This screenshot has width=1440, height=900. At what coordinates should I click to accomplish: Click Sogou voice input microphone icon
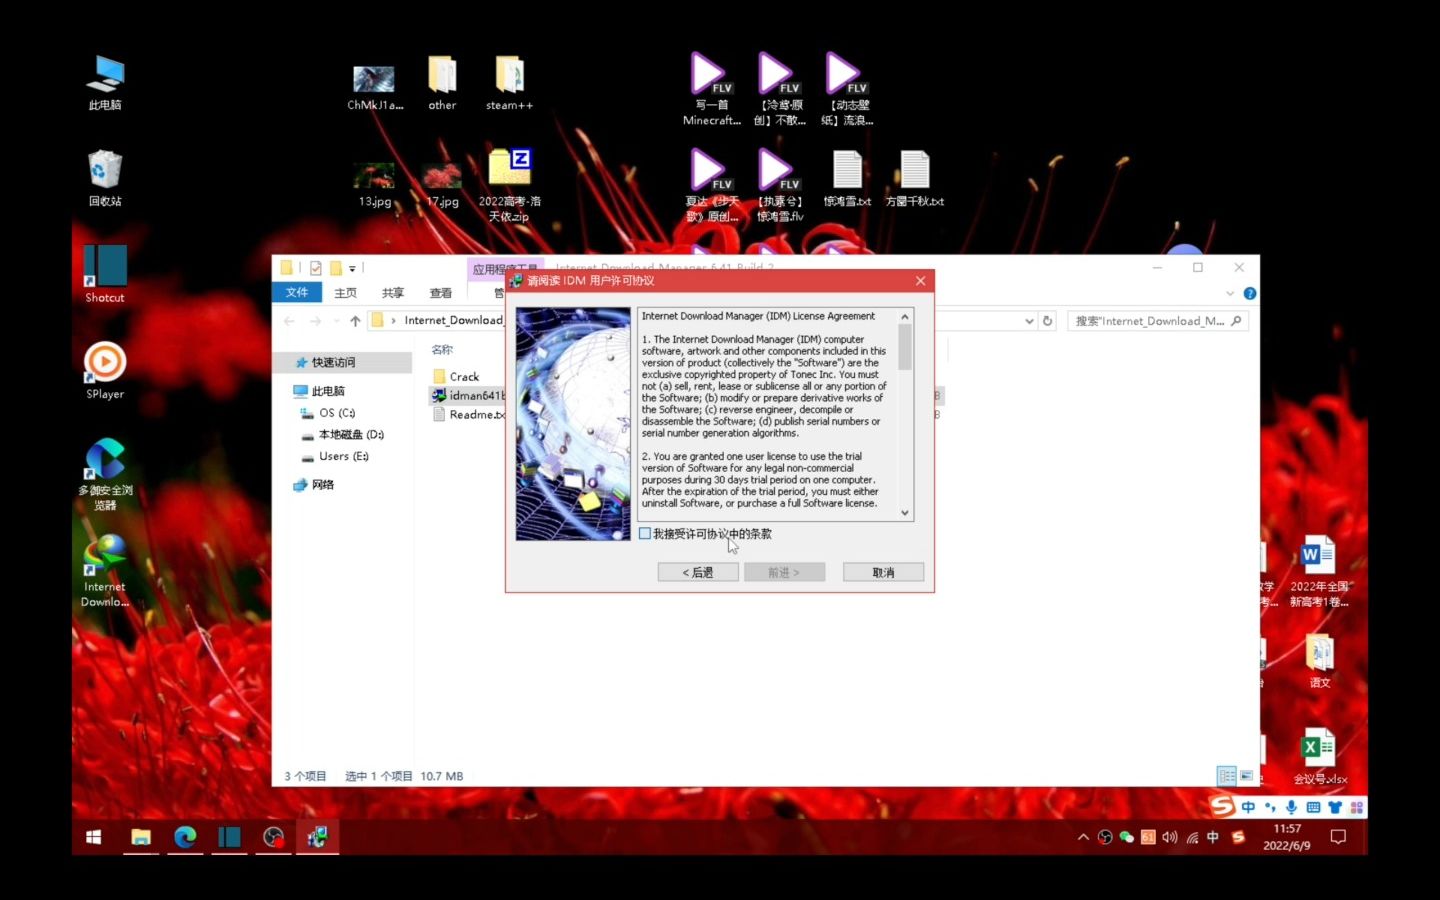[1291, 807]
